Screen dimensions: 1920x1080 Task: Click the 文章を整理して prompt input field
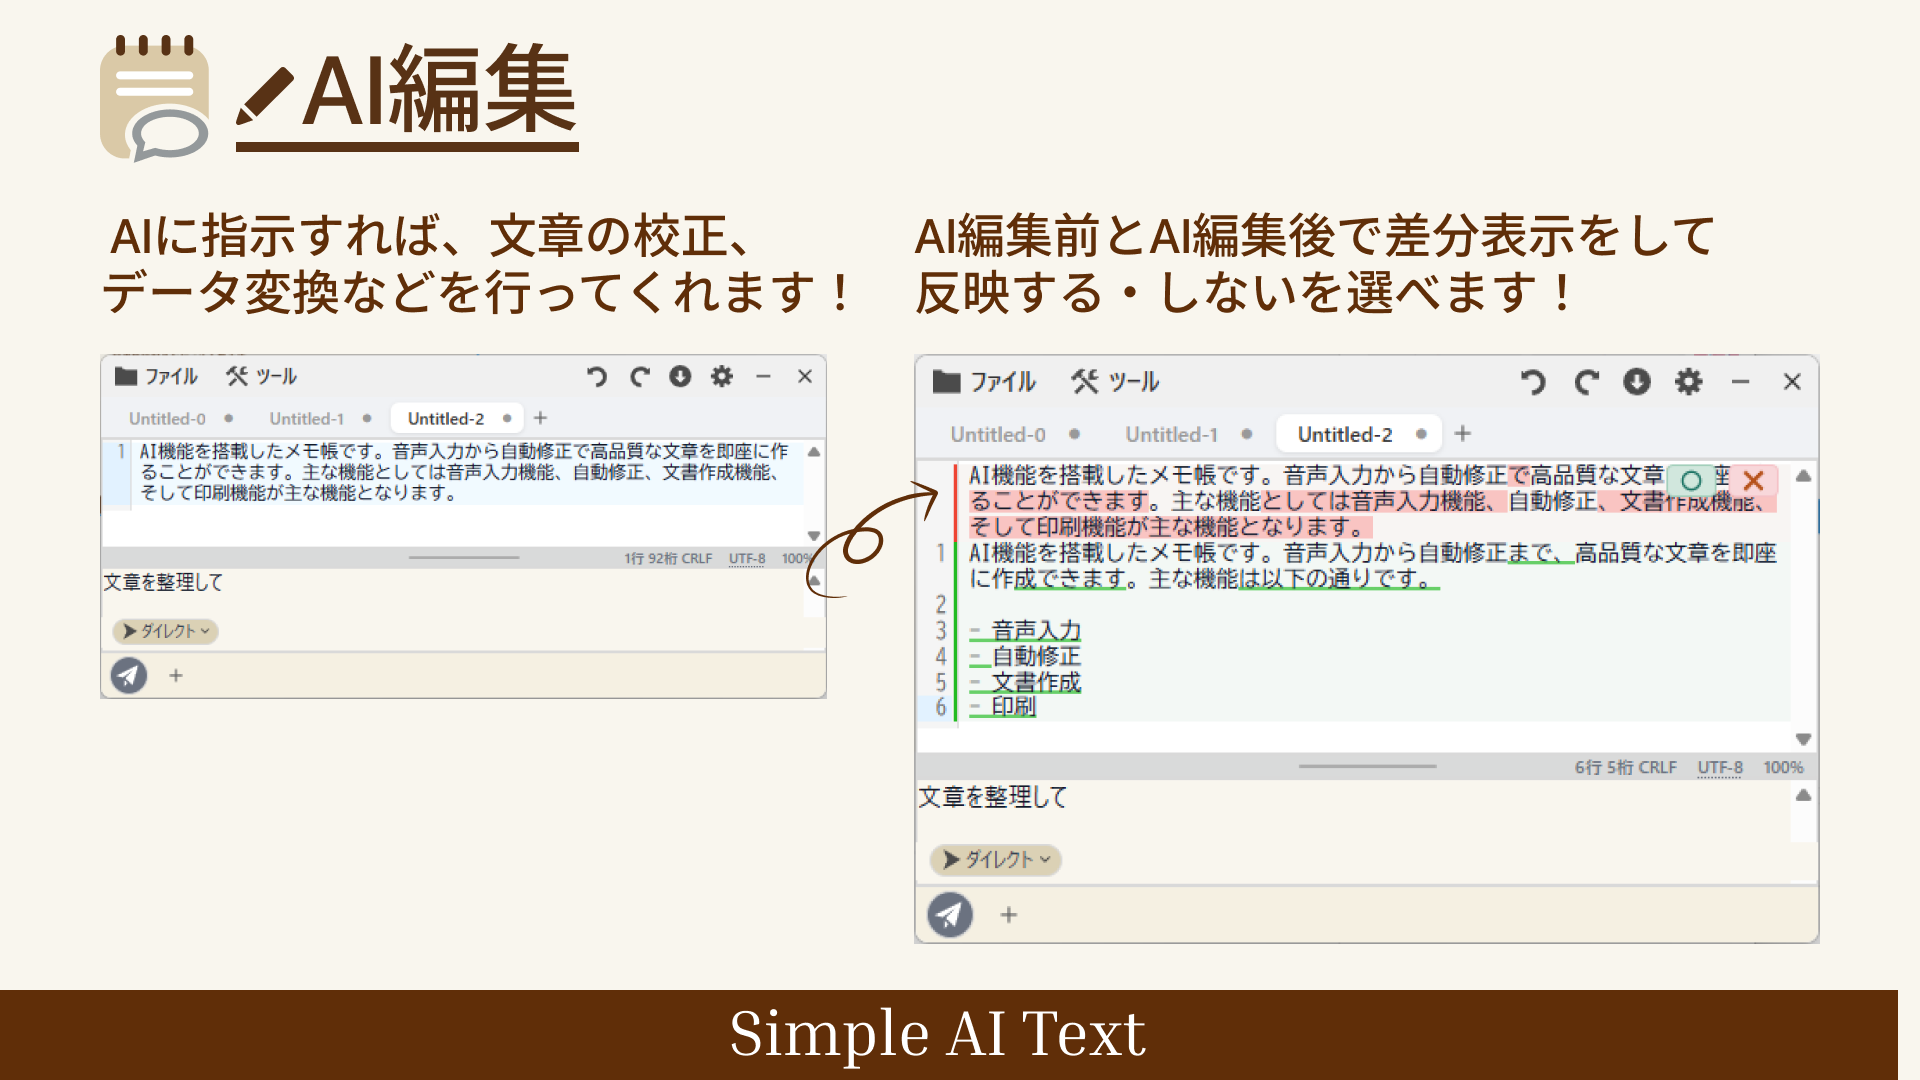(1100, 798)
